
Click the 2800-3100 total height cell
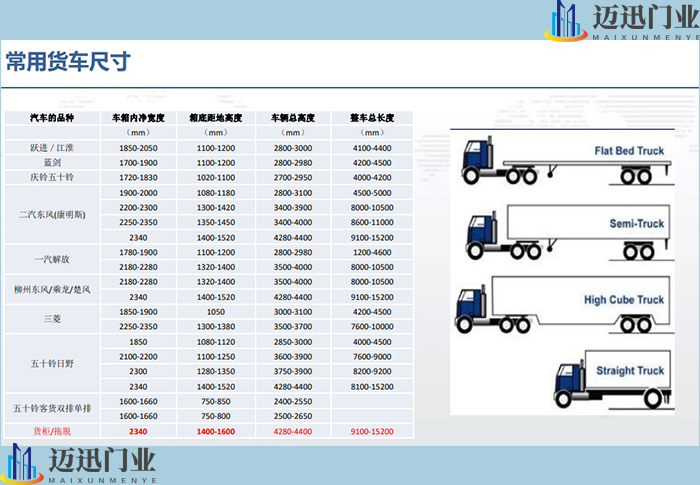(x=293, y=192)
